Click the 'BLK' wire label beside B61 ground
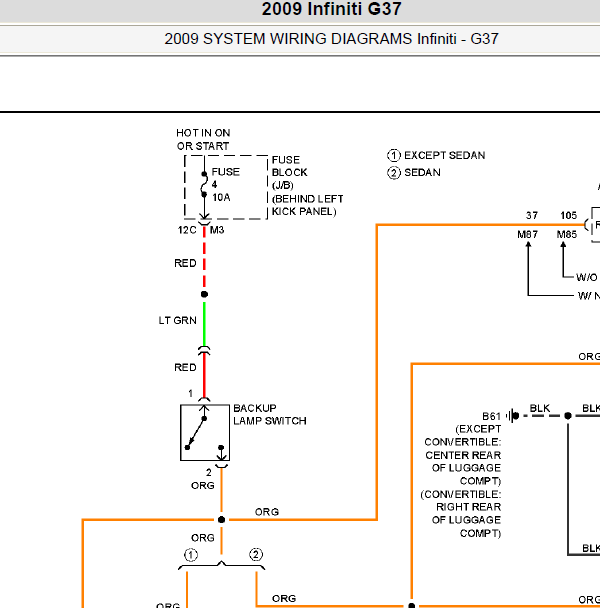This screenshot has width=600, height=608. 540,408
